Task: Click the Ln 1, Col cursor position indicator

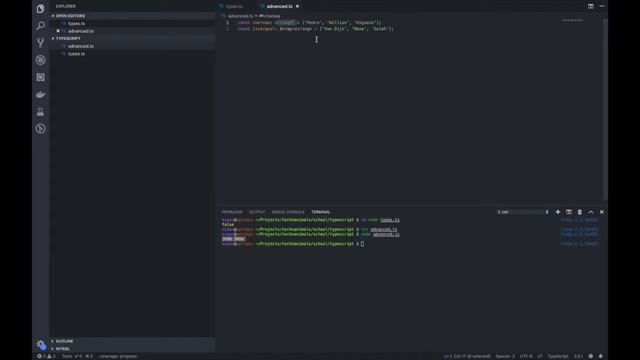Action: pos(467,356)
